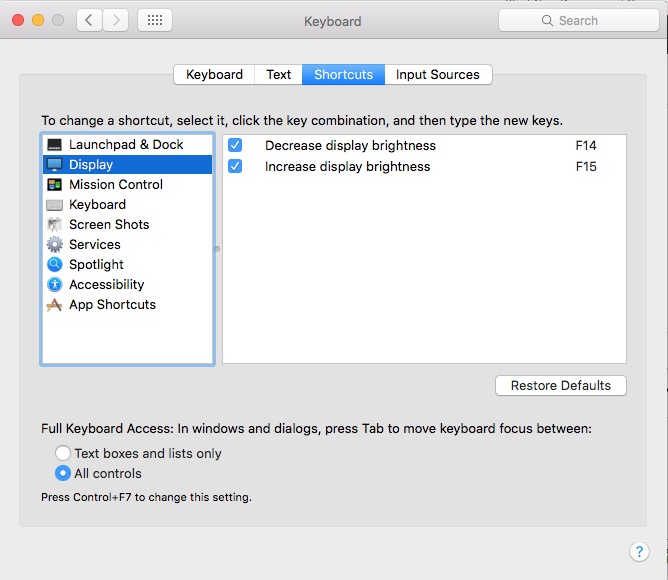Click the Services gear icon

tap(55, 245)
